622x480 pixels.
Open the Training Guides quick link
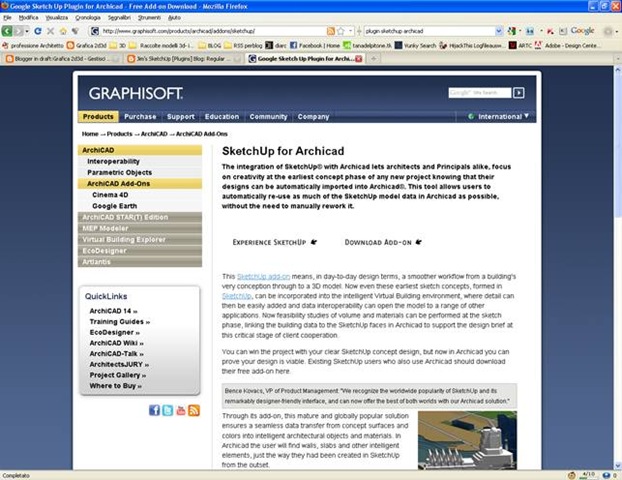coord(119,322)
